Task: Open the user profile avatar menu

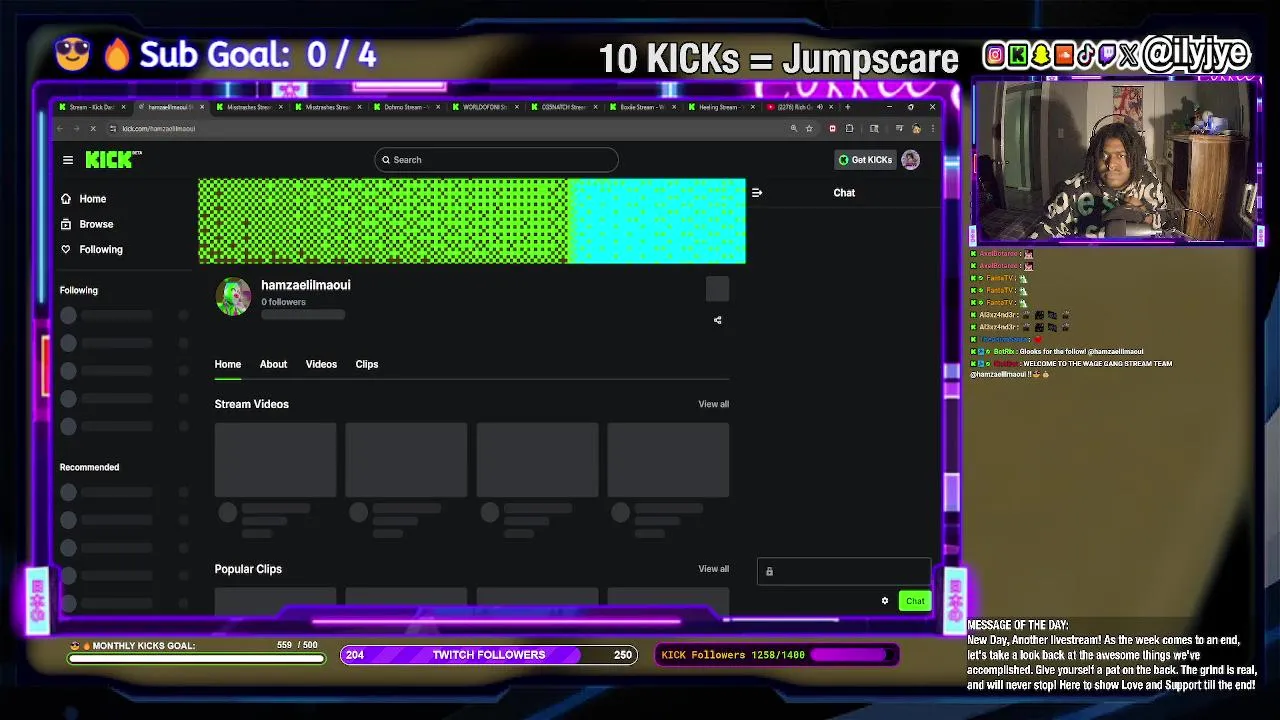Action: click(910, 160)
